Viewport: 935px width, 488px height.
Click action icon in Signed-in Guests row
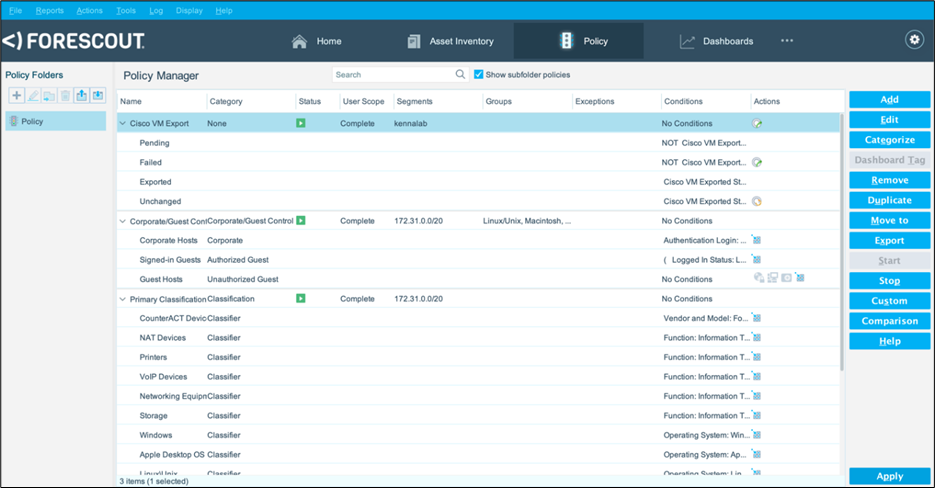tap(756, 259)
